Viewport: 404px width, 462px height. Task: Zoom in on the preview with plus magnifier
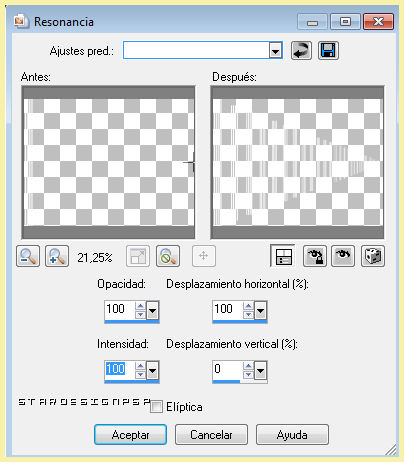point(57,256)
